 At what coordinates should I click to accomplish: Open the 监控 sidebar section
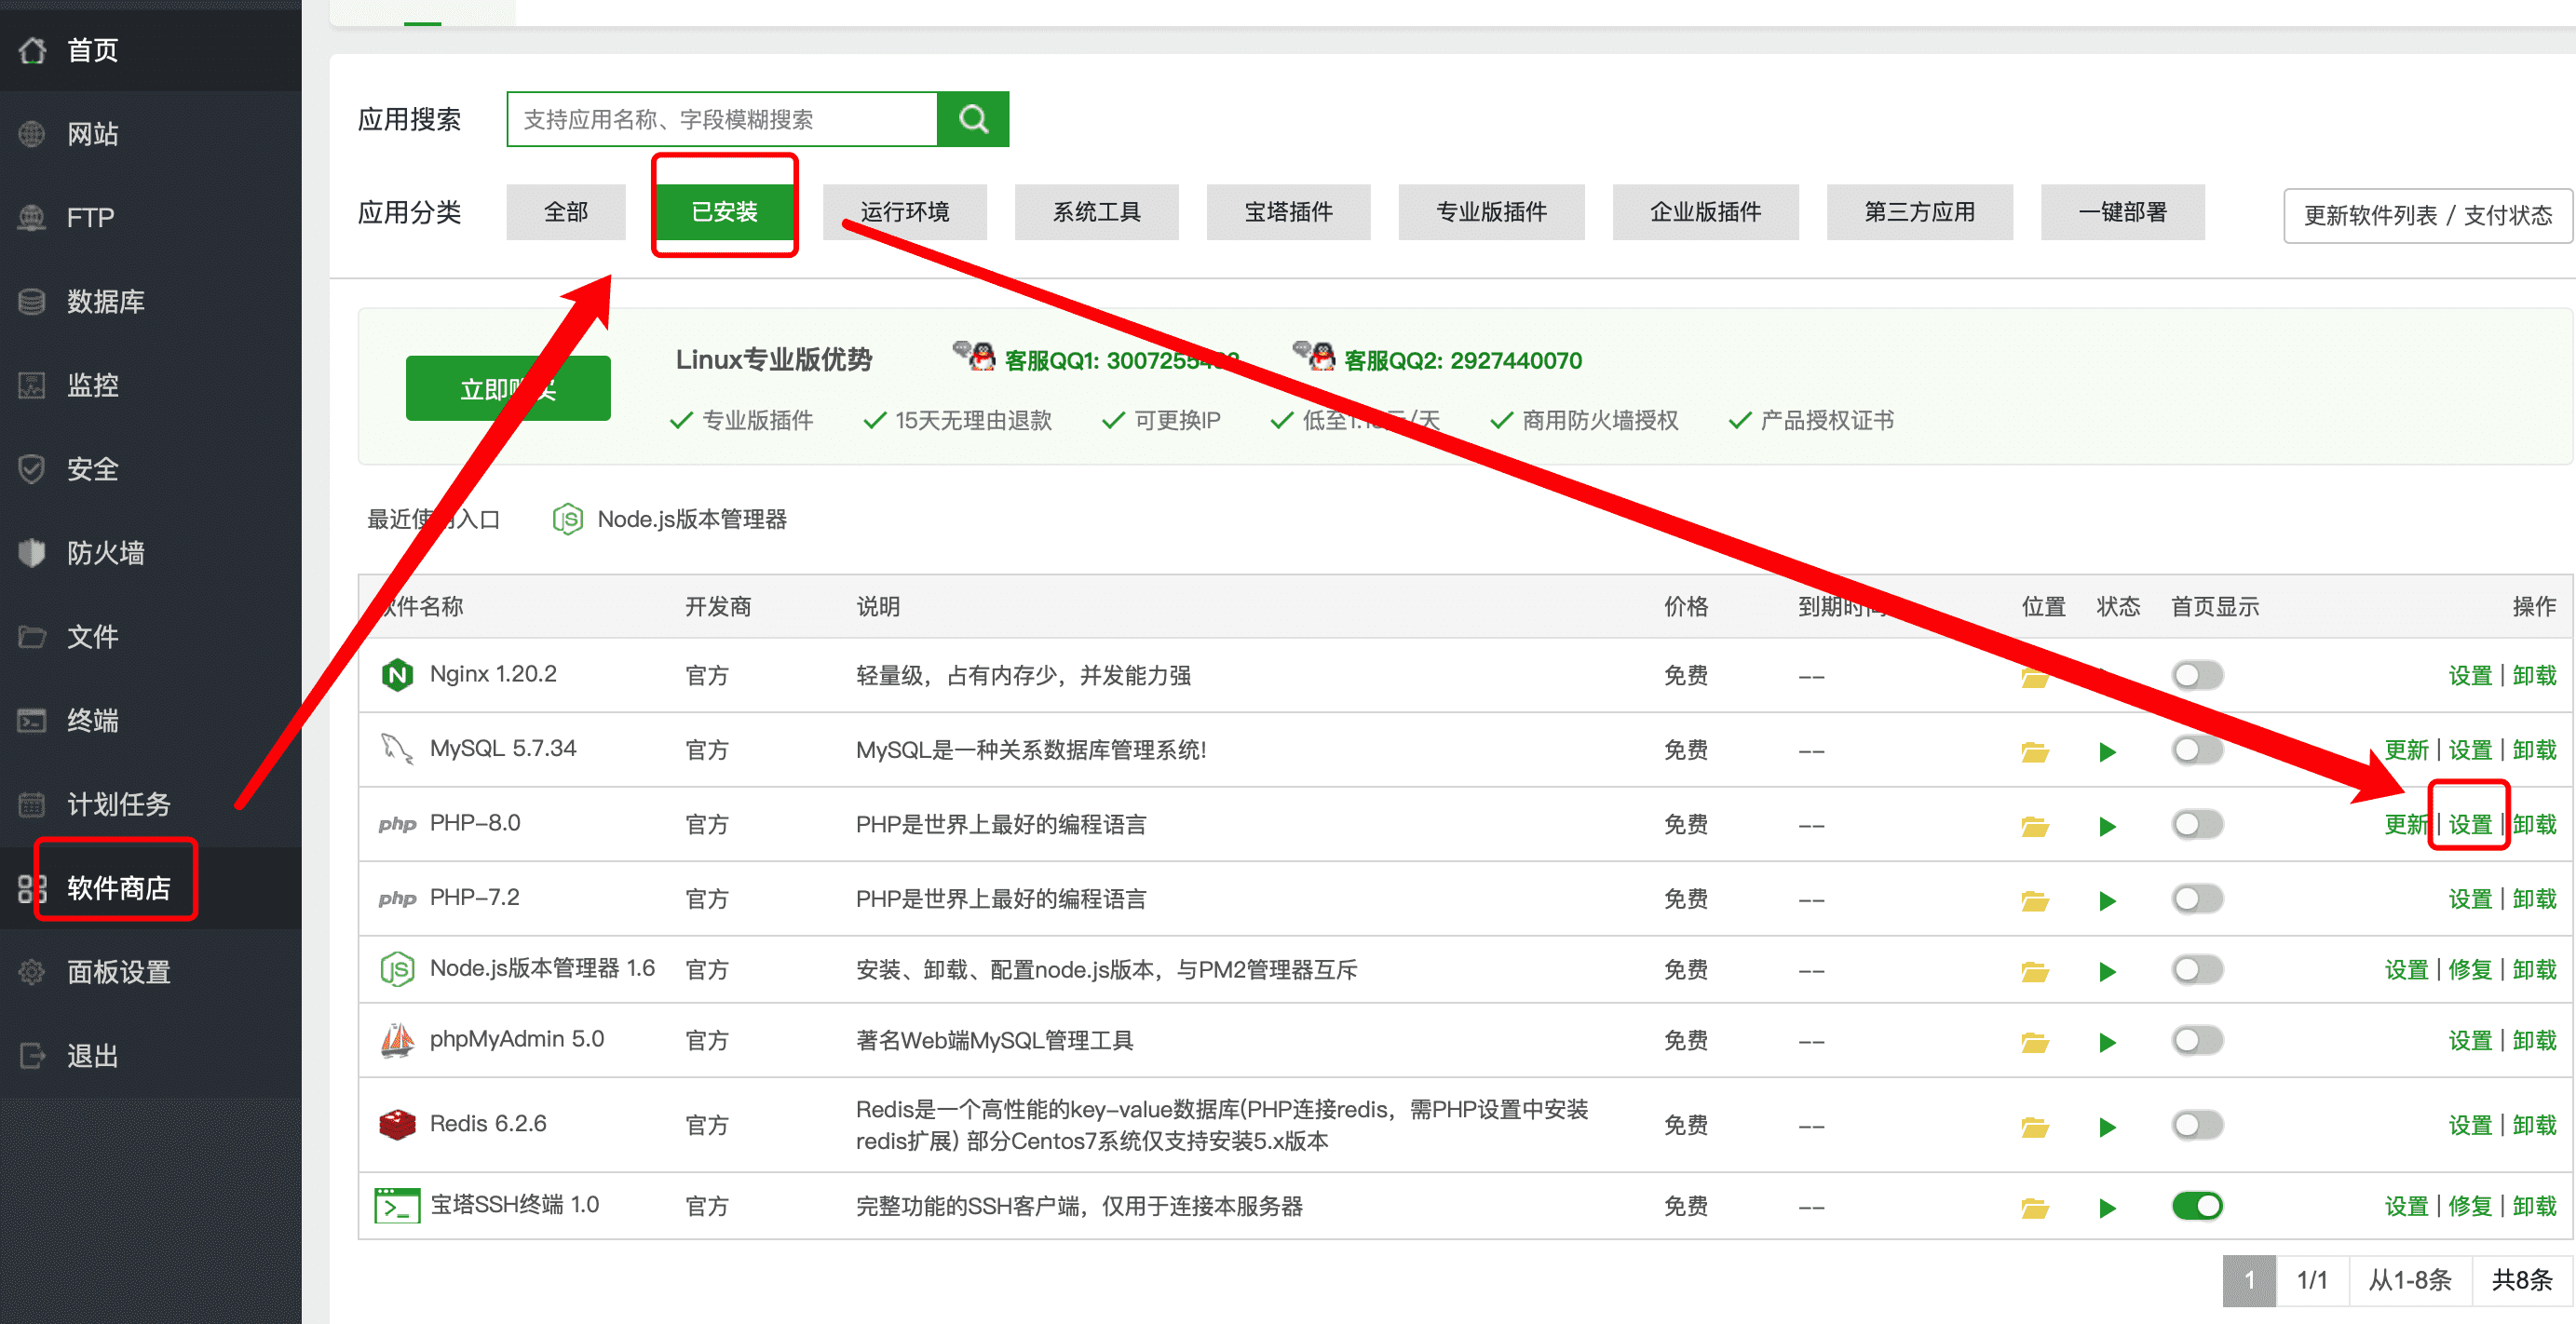(x=150, y=385)
